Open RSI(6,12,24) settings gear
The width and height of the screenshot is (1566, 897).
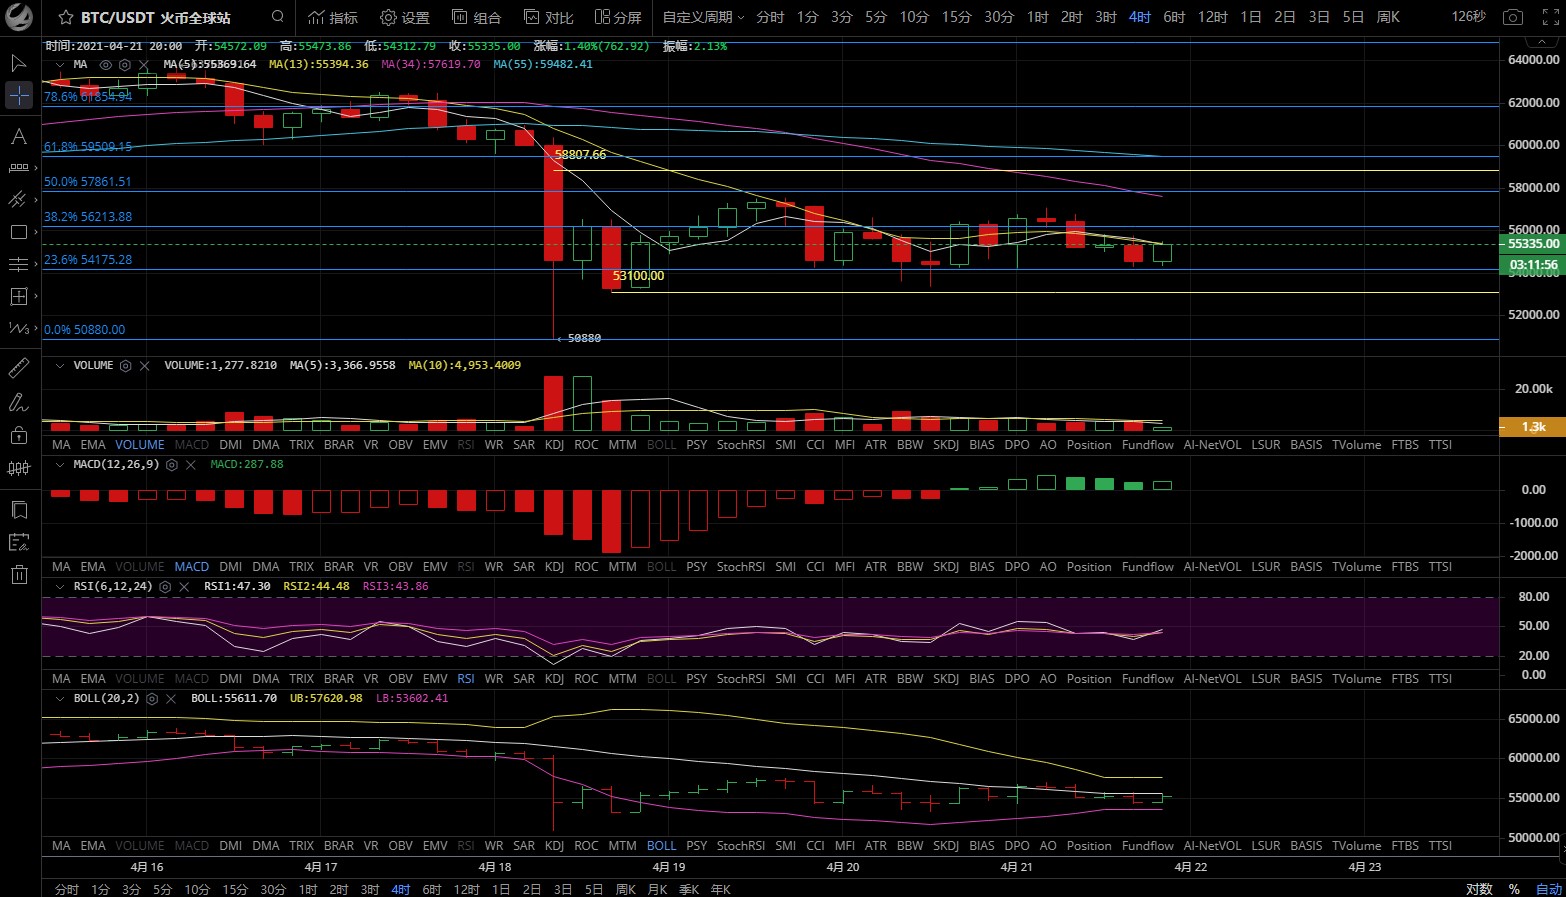(165, 587)
